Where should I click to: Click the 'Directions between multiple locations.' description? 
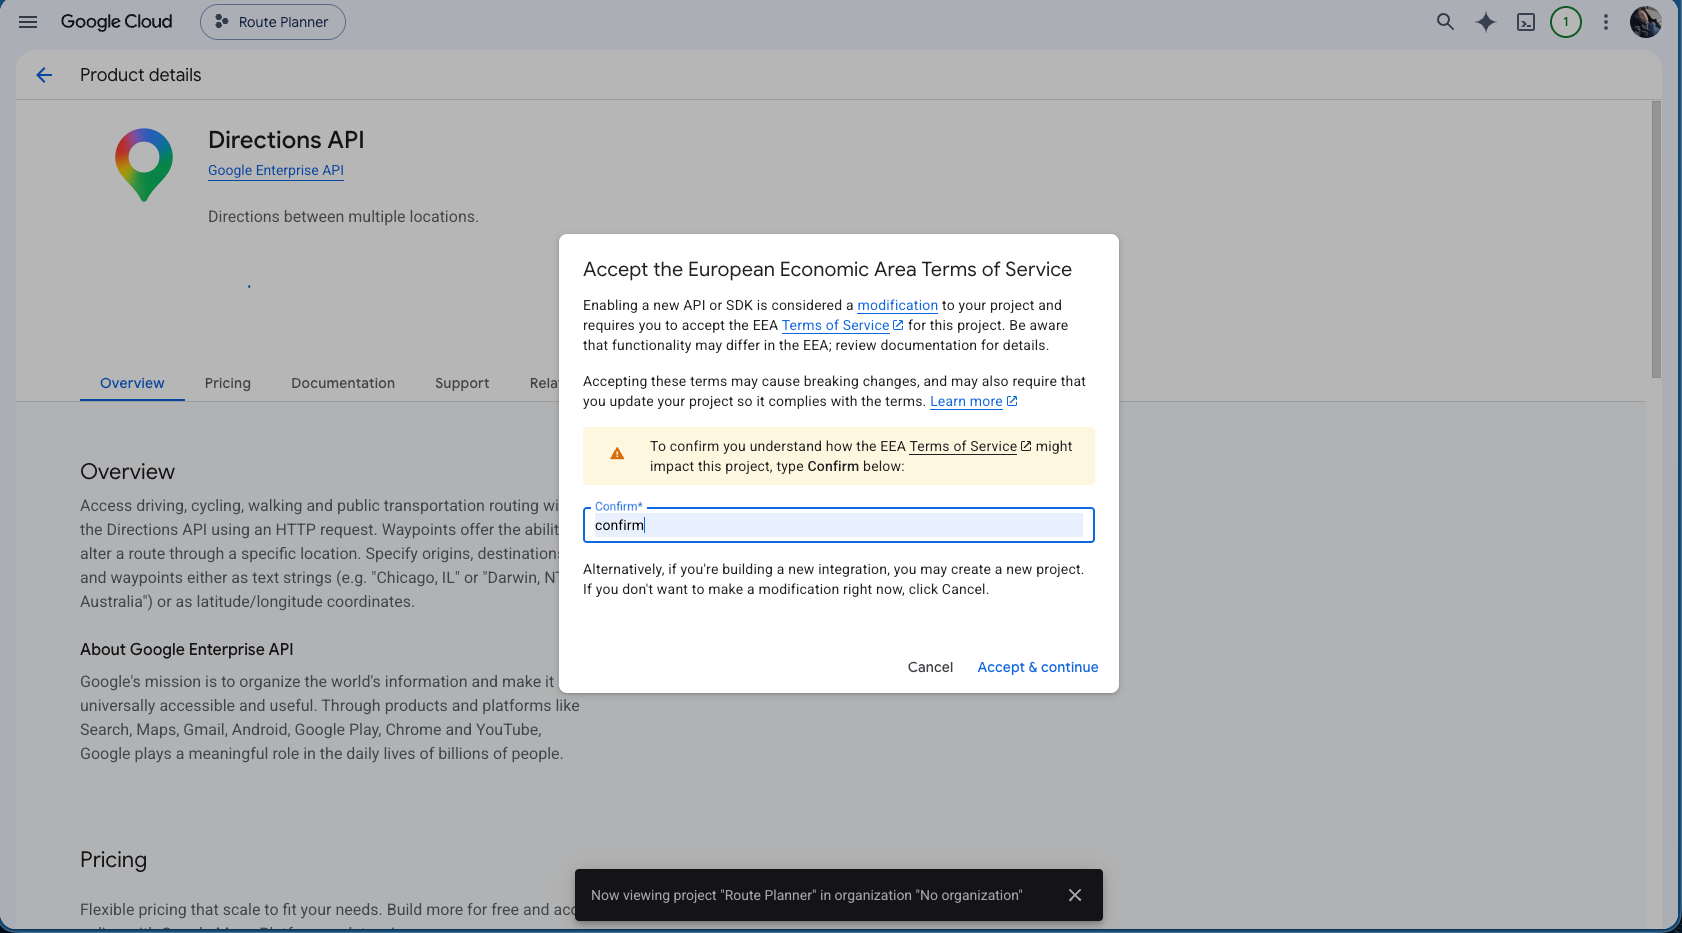(x=343, y=217)
